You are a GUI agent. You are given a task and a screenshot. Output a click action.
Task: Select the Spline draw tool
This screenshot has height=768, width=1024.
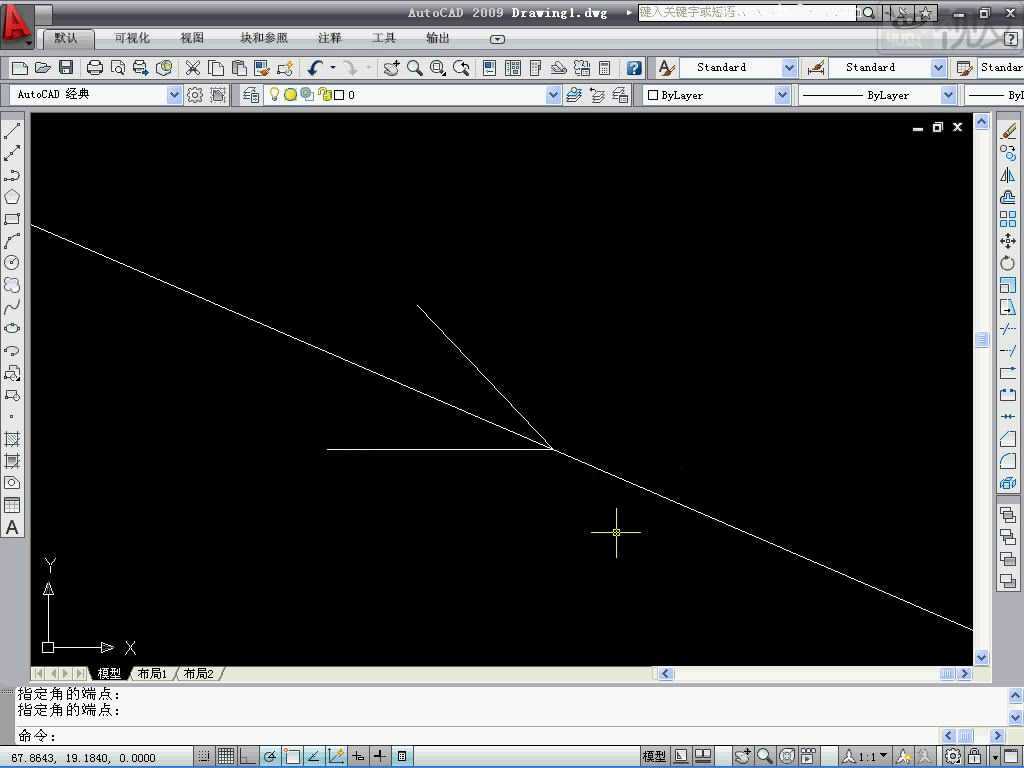12,306
